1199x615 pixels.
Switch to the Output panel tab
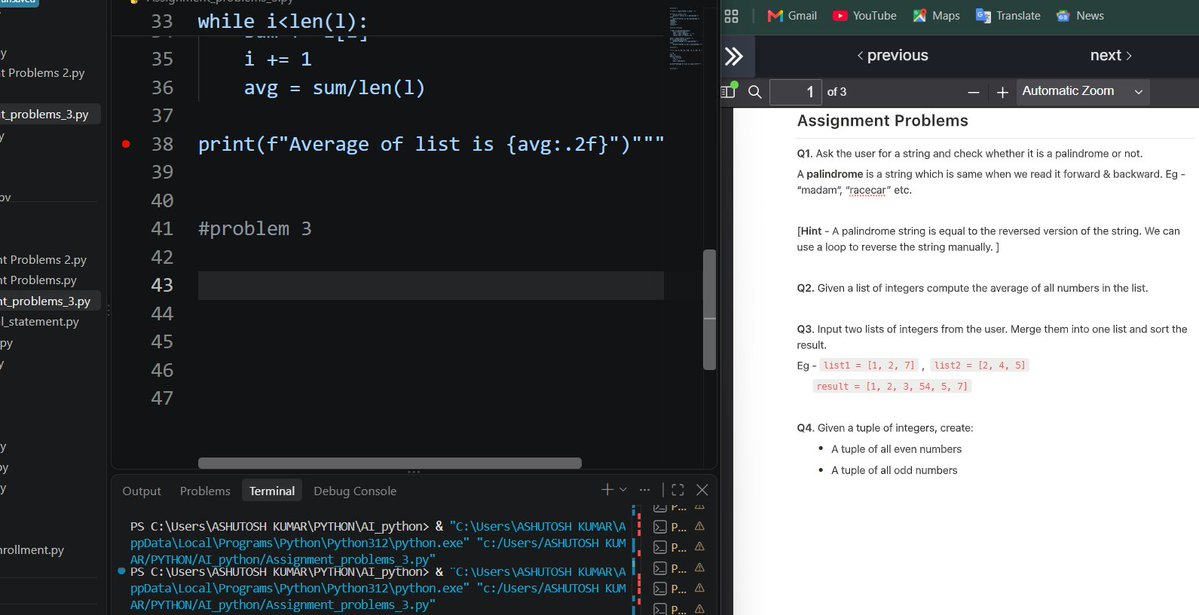[141, 491]
